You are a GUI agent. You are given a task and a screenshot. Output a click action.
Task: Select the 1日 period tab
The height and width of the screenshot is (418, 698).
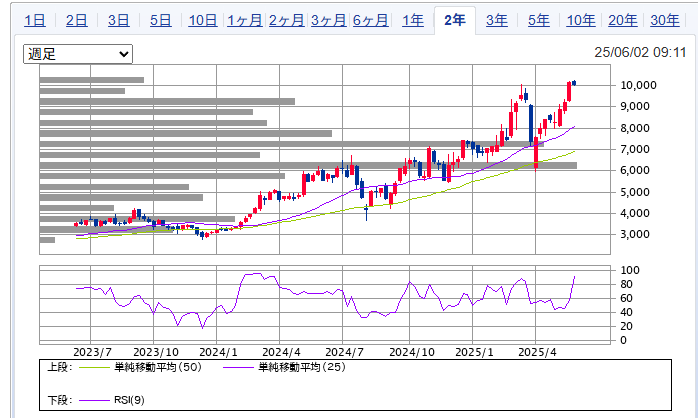click(x=35, y=20)
